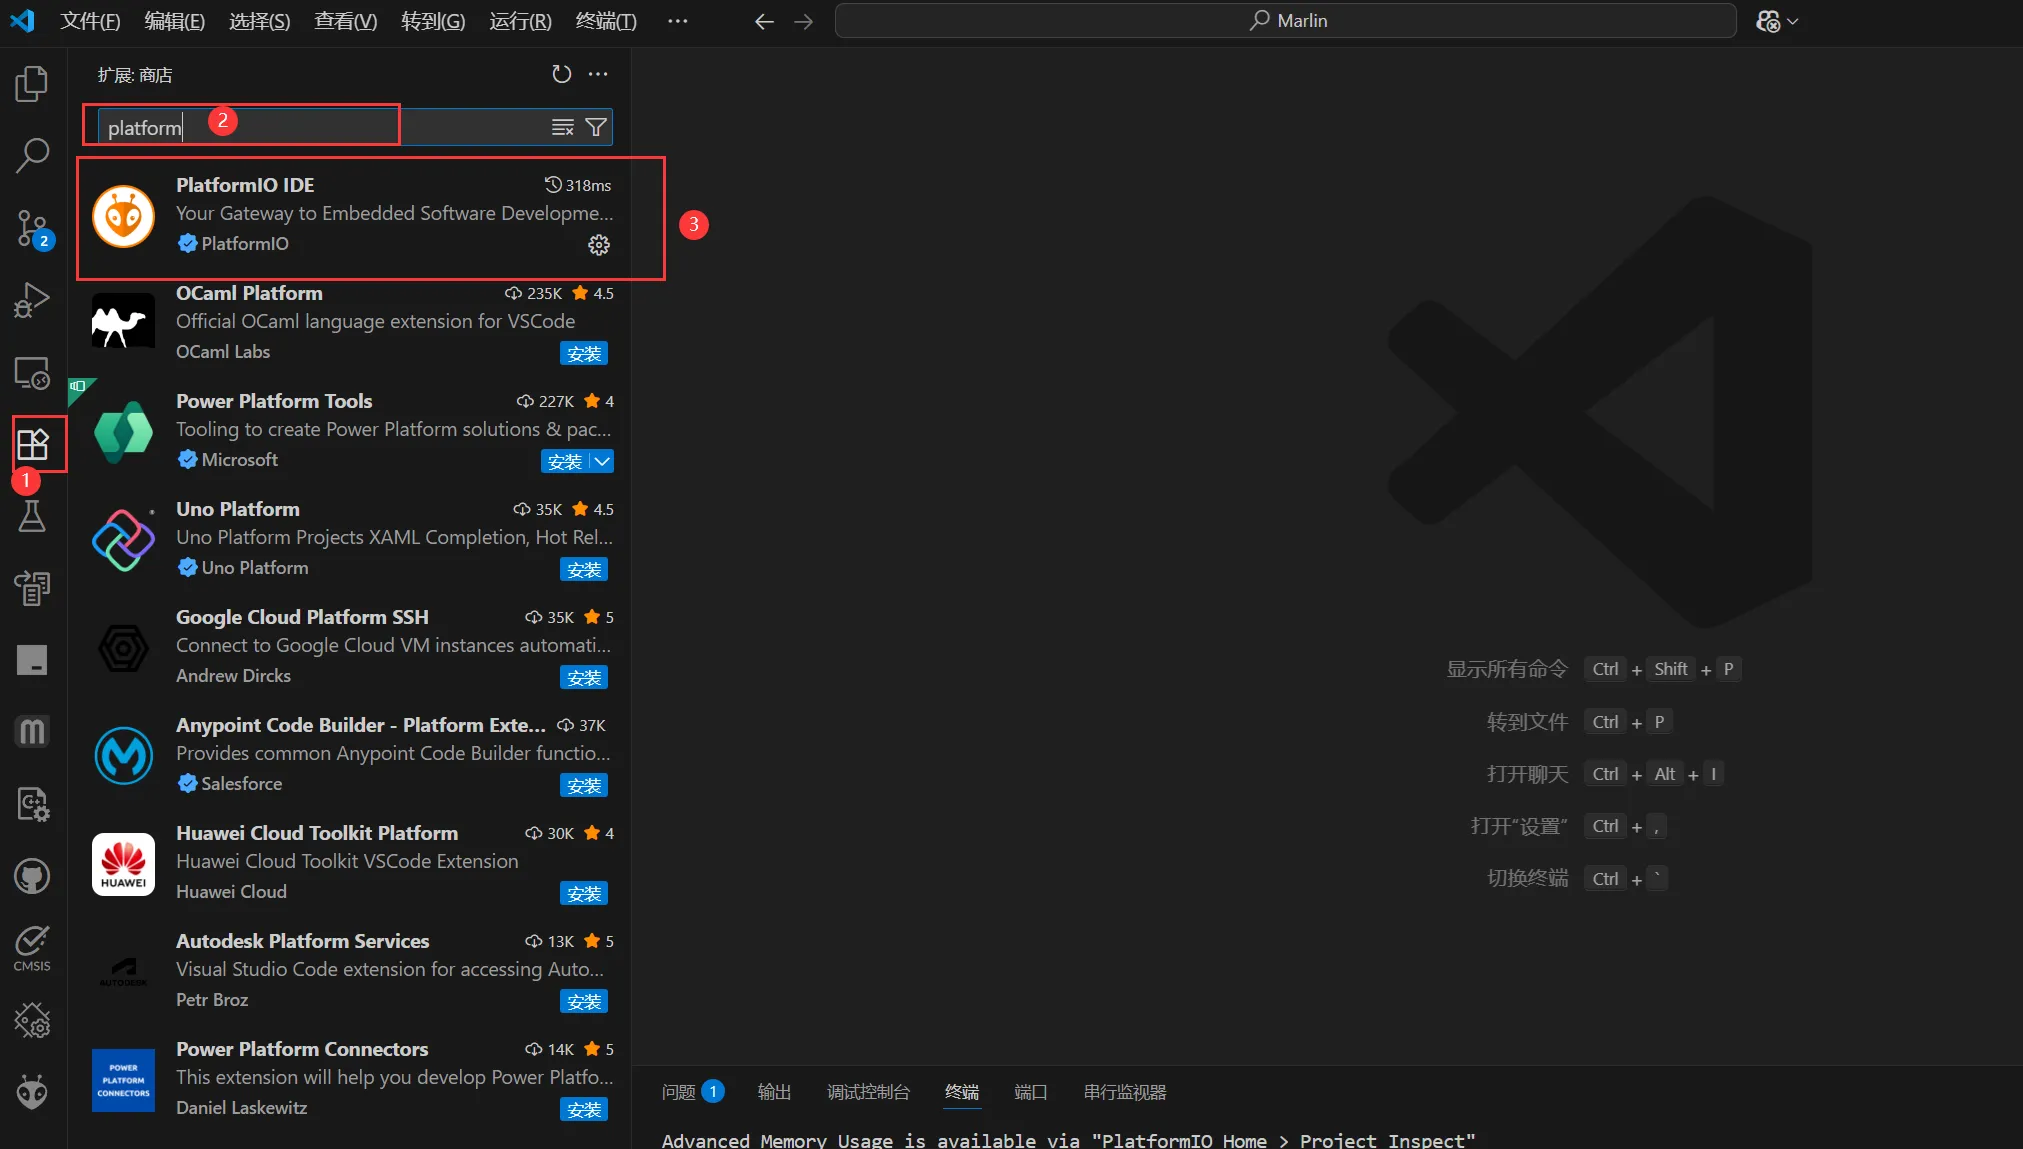Refresh the extensions marketplace list
Viewport: 2023px width, 1149px height.
(x=561, y=74)
